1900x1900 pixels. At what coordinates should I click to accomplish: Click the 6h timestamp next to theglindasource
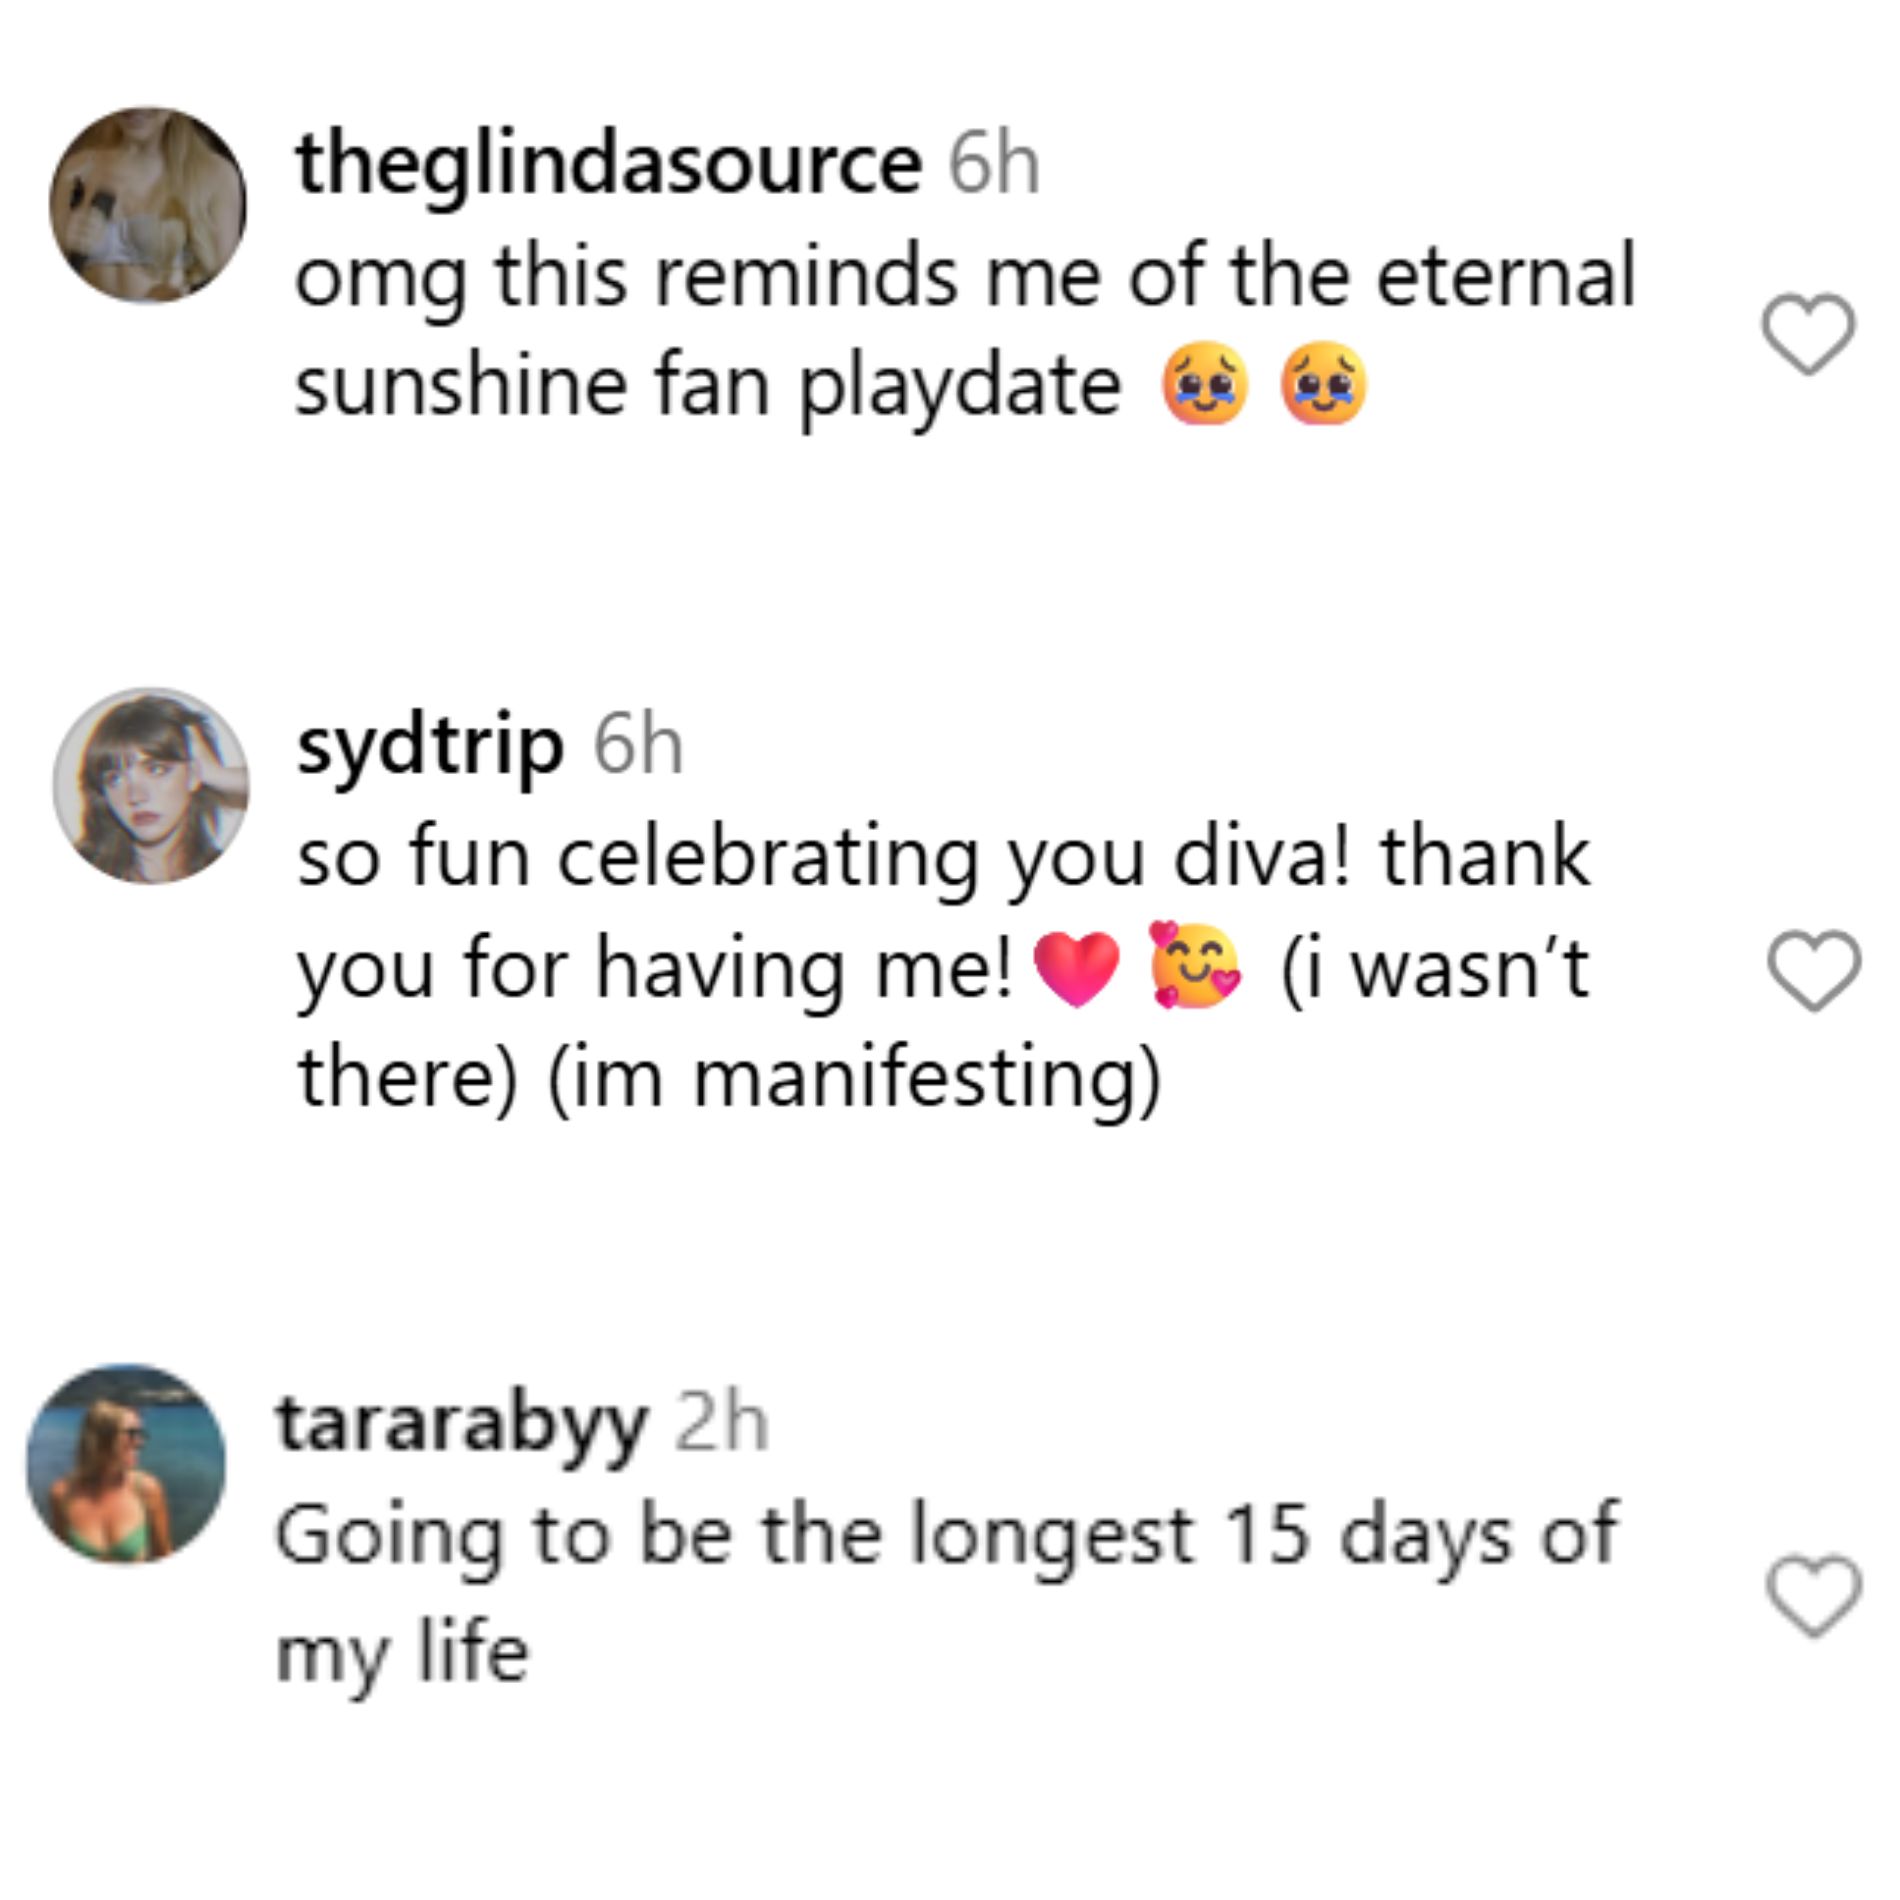994,165
